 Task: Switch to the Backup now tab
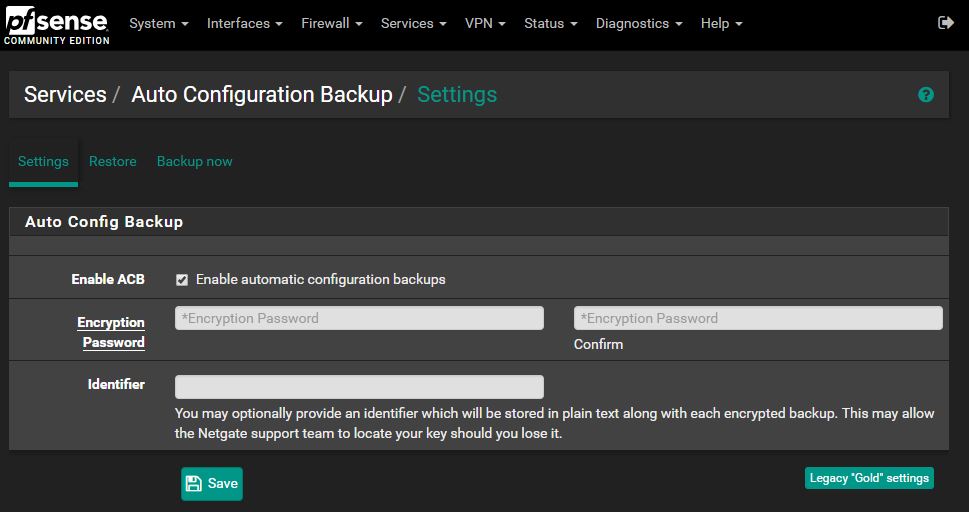194,161
